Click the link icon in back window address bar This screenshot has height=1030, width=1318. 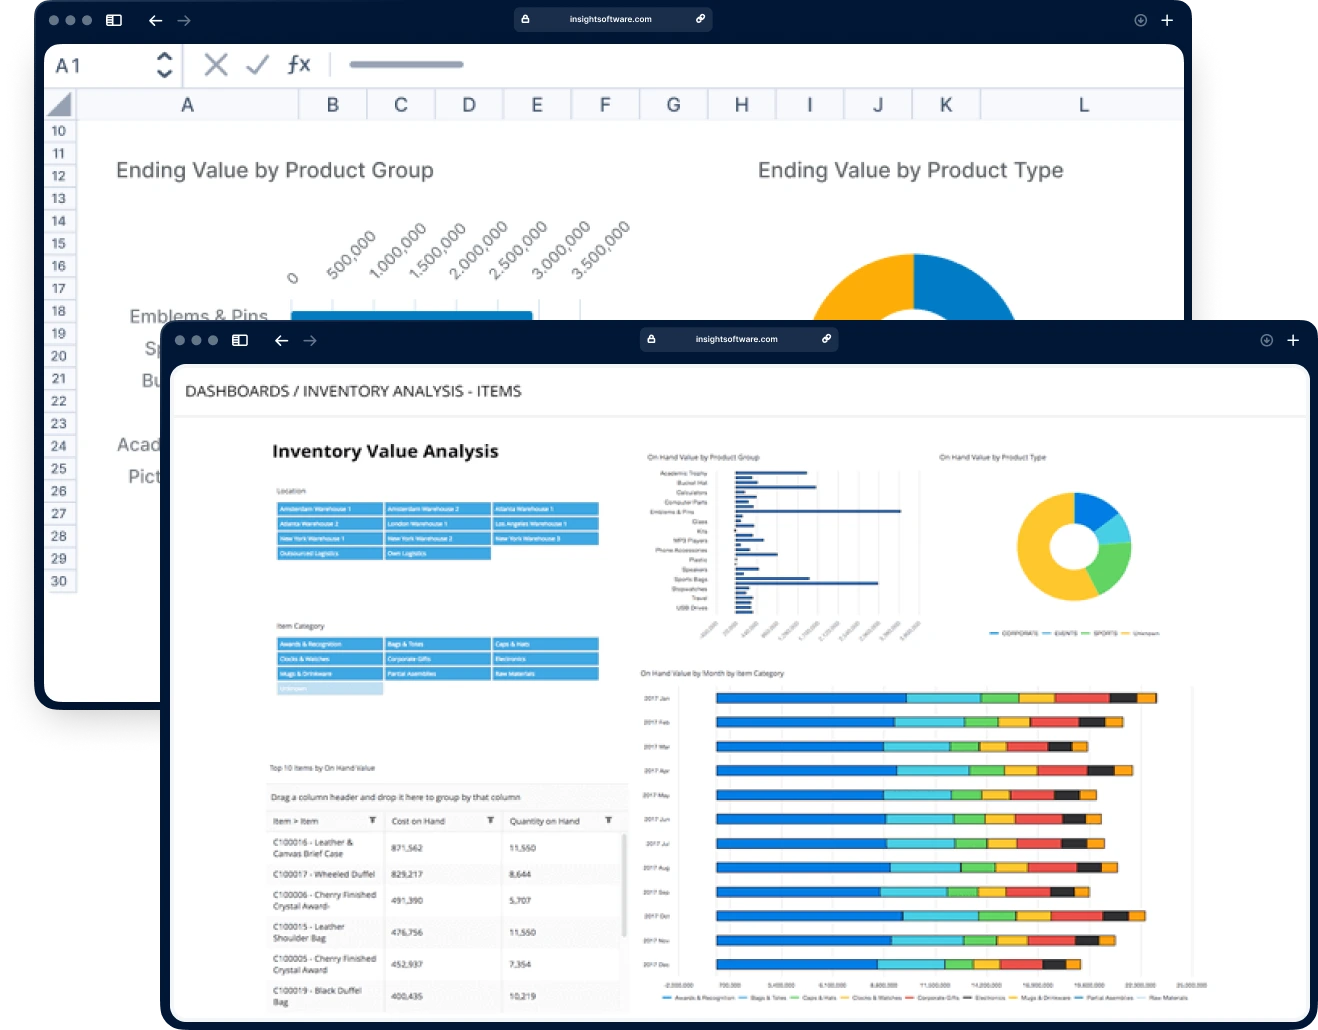coord(700,19)
